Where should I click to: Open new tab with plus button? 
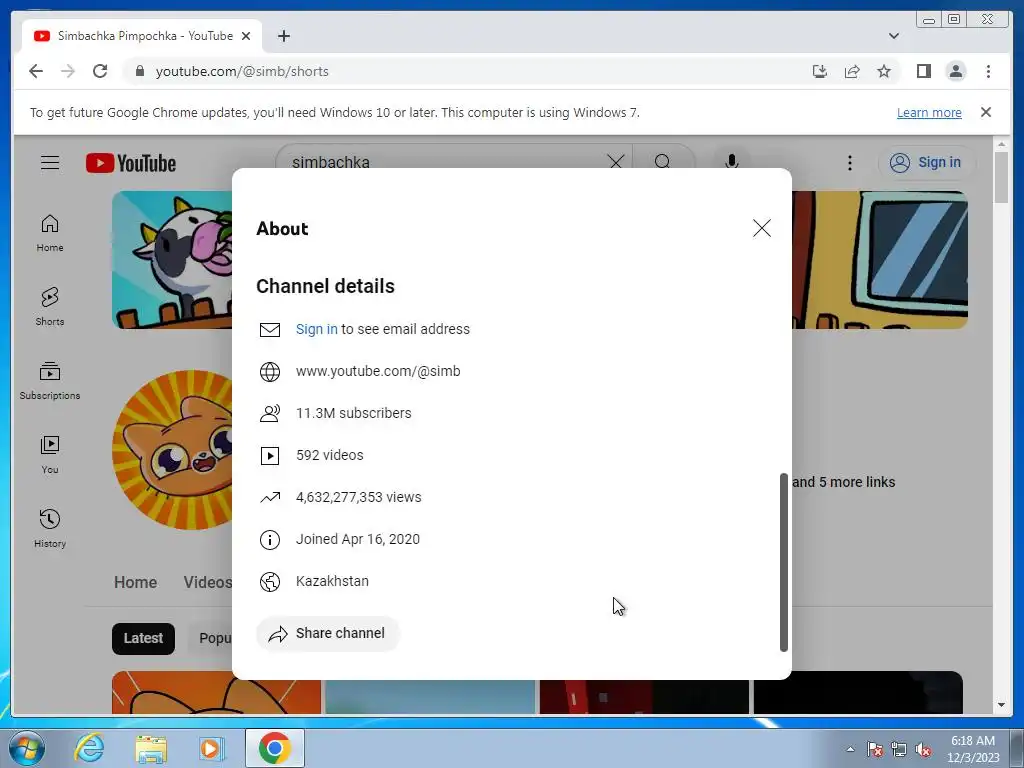(x=283, y=36)
